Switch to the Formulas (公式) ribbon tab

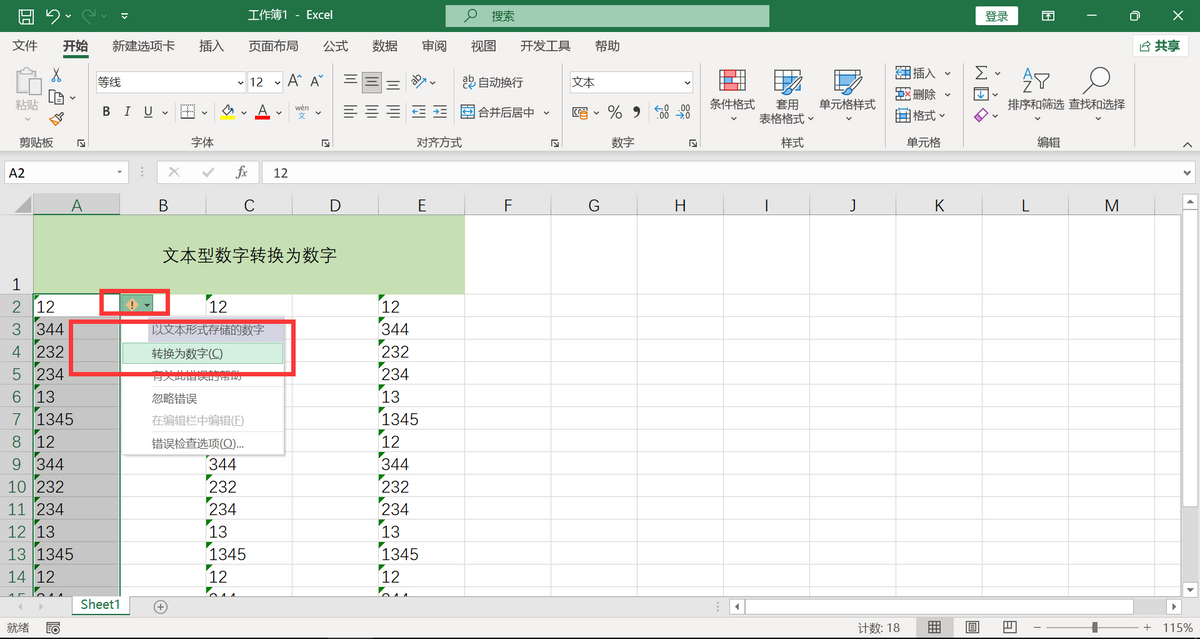pyautogui.click(x=335, y=46)
